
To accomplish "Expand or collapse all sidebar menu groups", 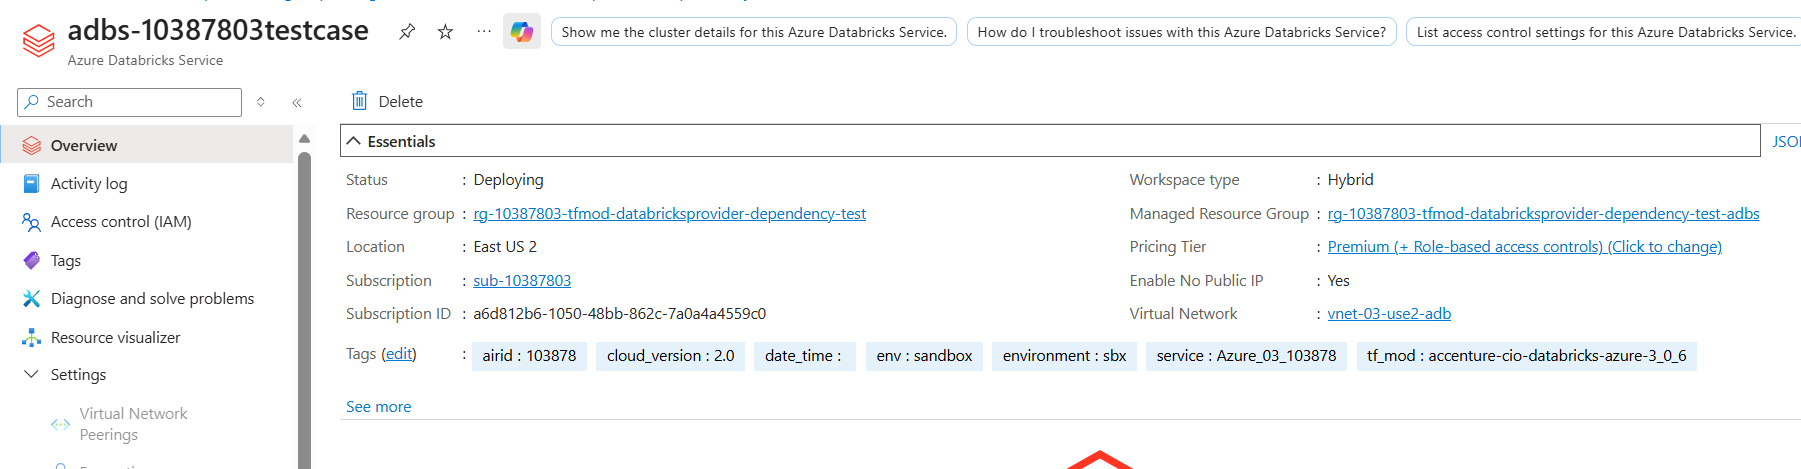I will pos(261,102).
